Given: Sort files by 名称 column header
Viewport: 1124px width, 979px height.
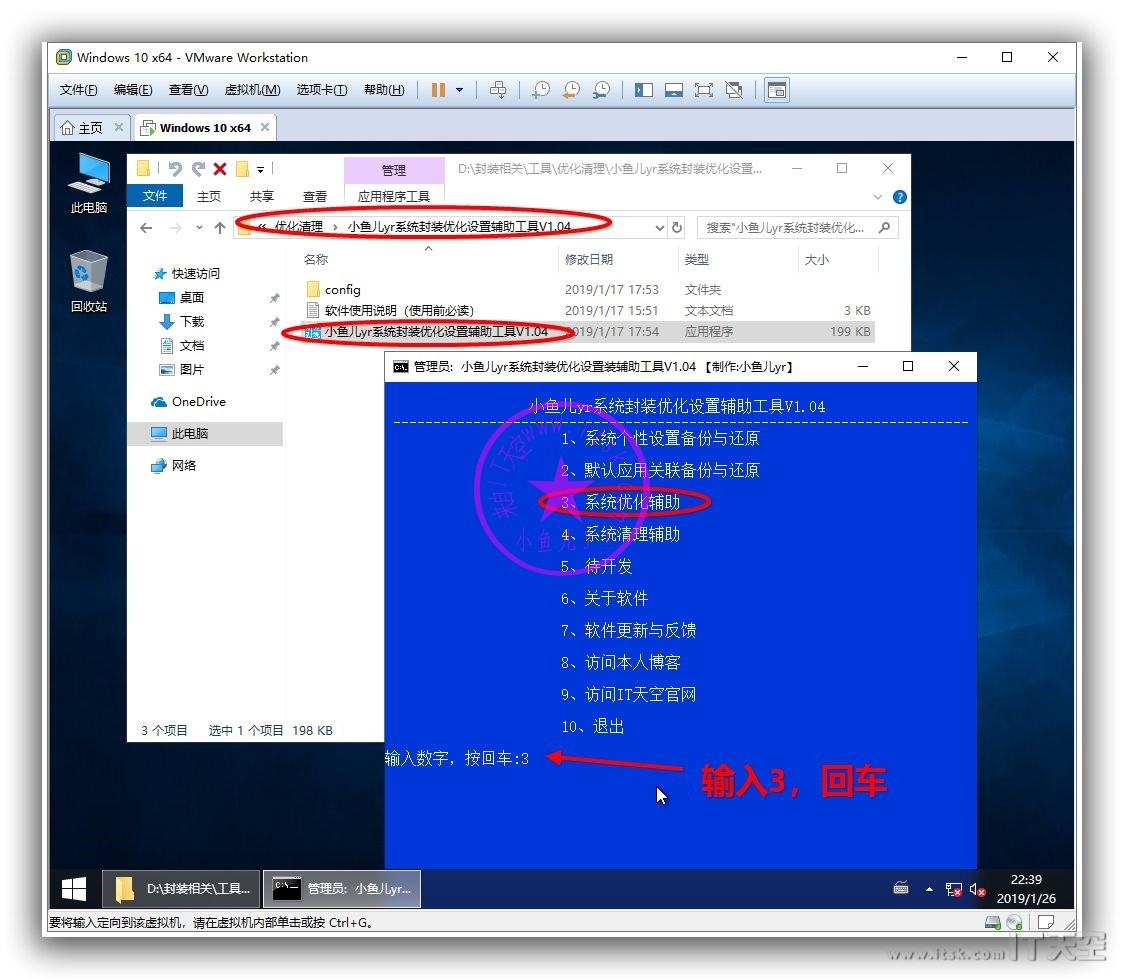Looking at the screenshot, I should tap(315, 259).
